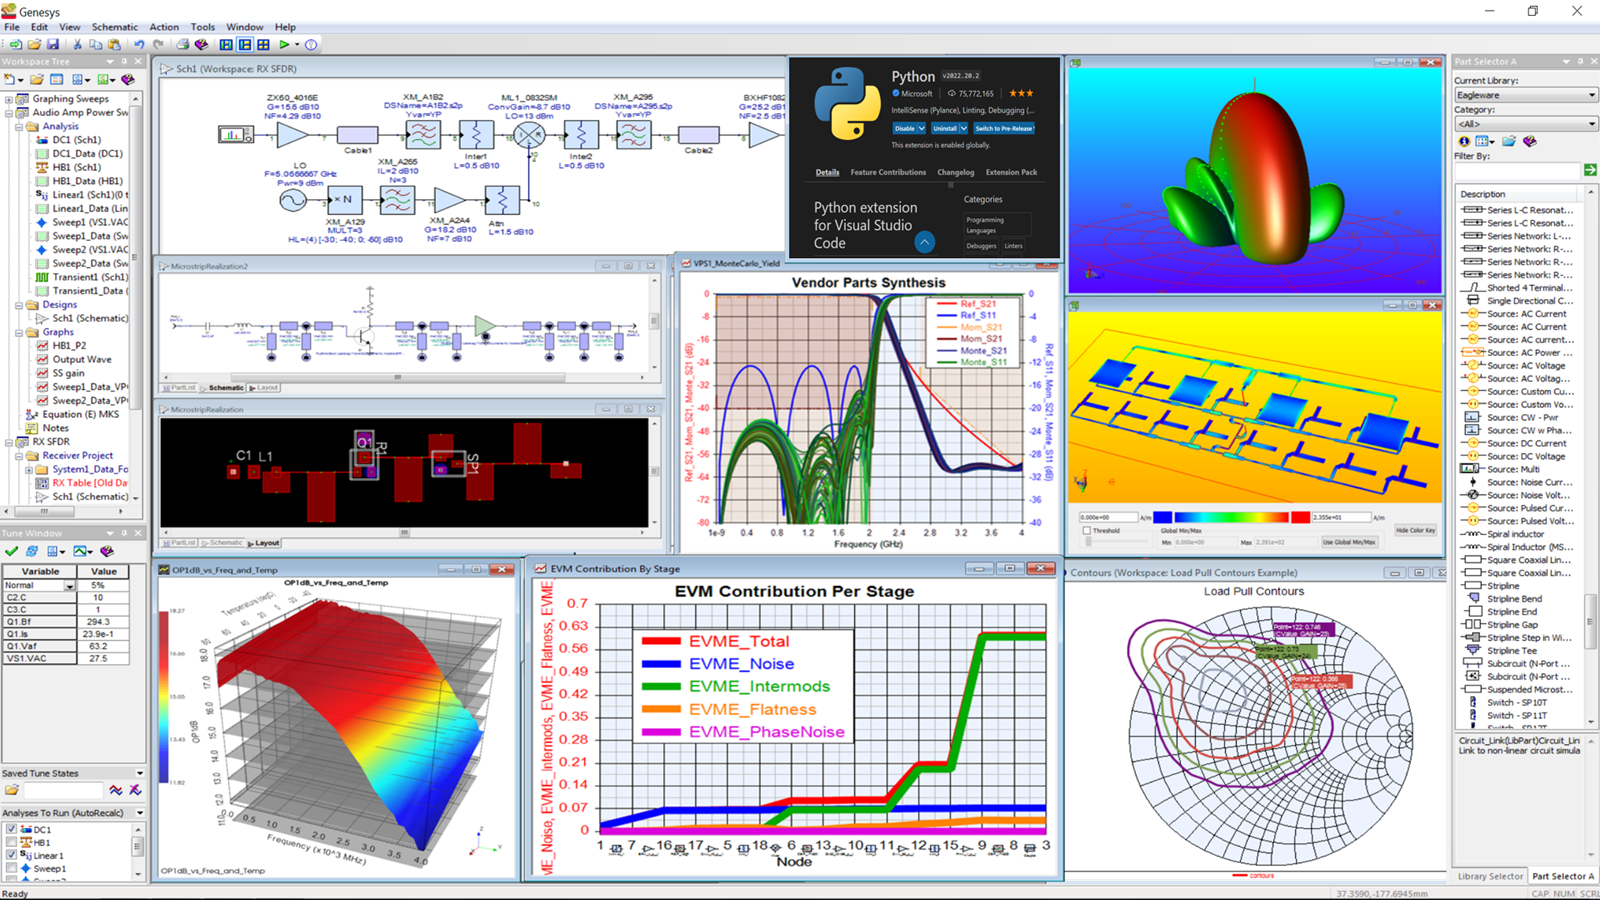The height and width of the screenshot is (900, 1600).
Task: Select the Save icon on the main toolbar
Action: [54, 45]
